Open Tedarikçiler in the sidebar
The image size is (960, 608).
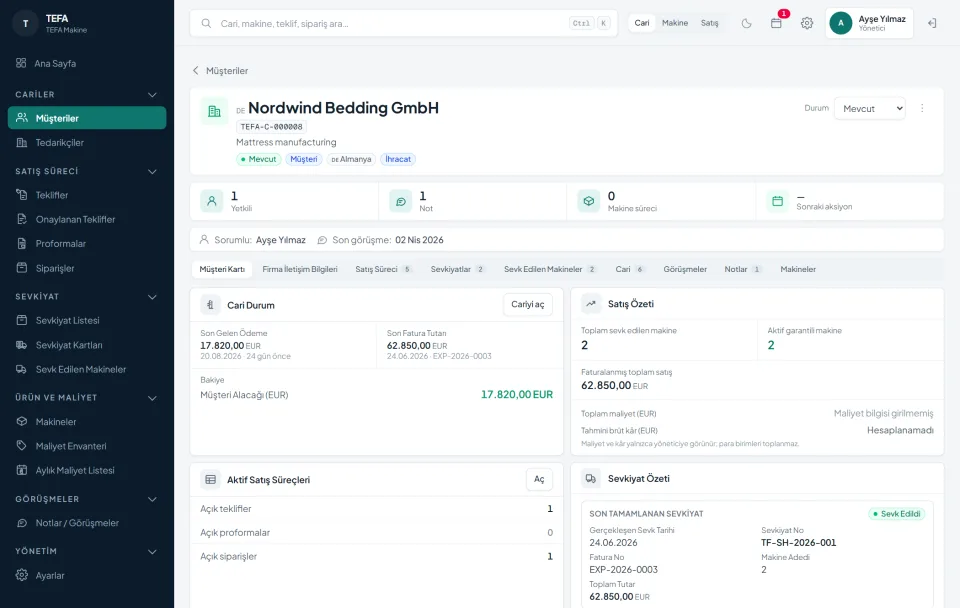click(87, 143)
